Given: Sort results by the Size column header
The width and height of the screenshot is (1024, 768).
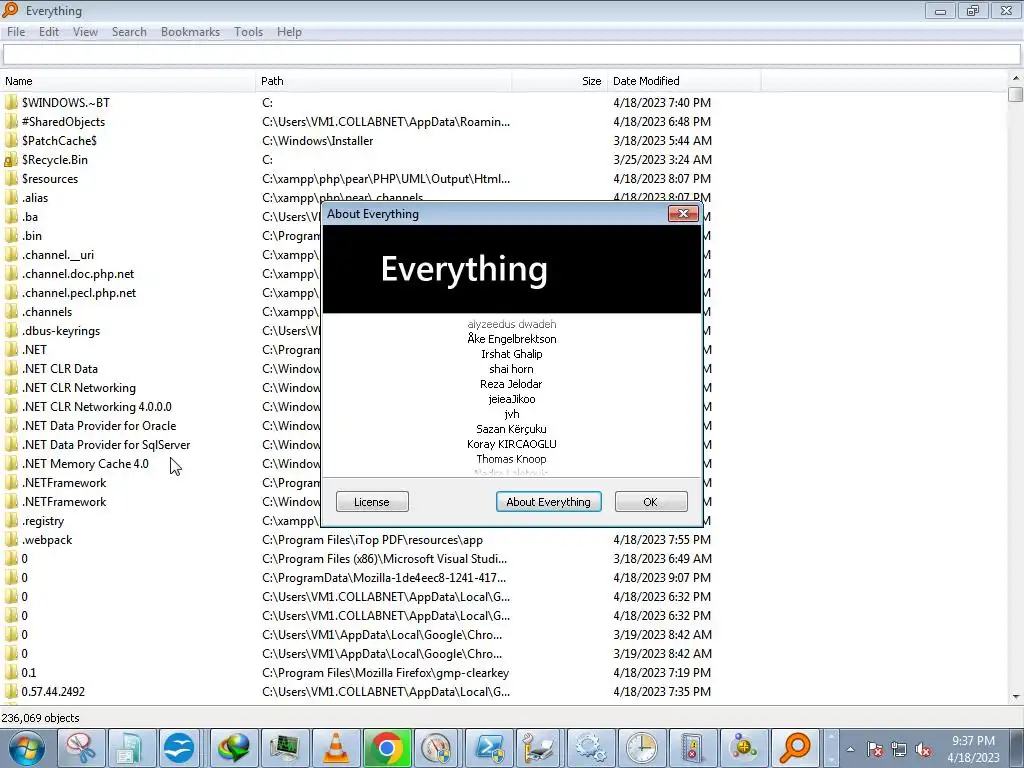Looking at the screenshot, I should click(560, 81).
